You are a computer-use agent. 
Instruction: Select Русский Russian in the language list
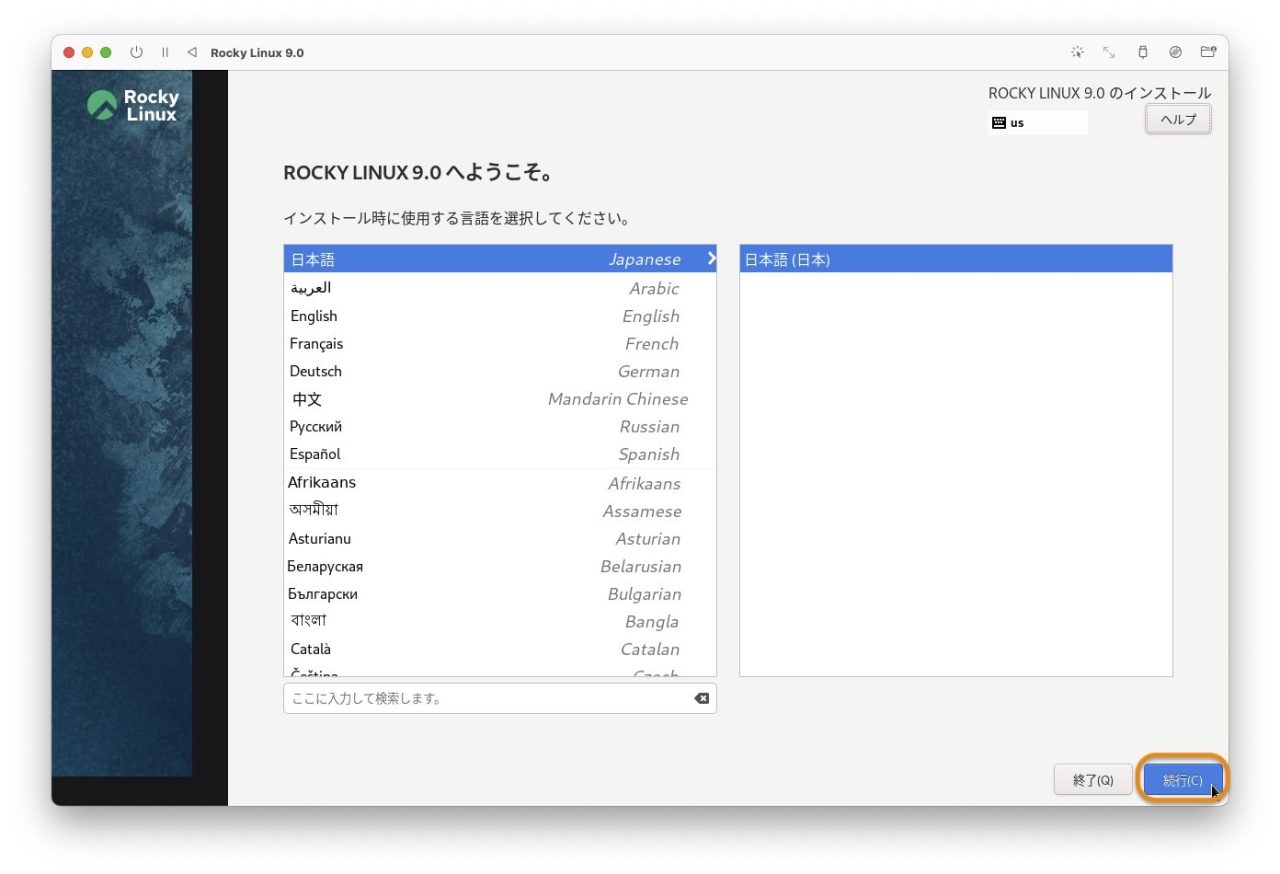coord(450,427)
